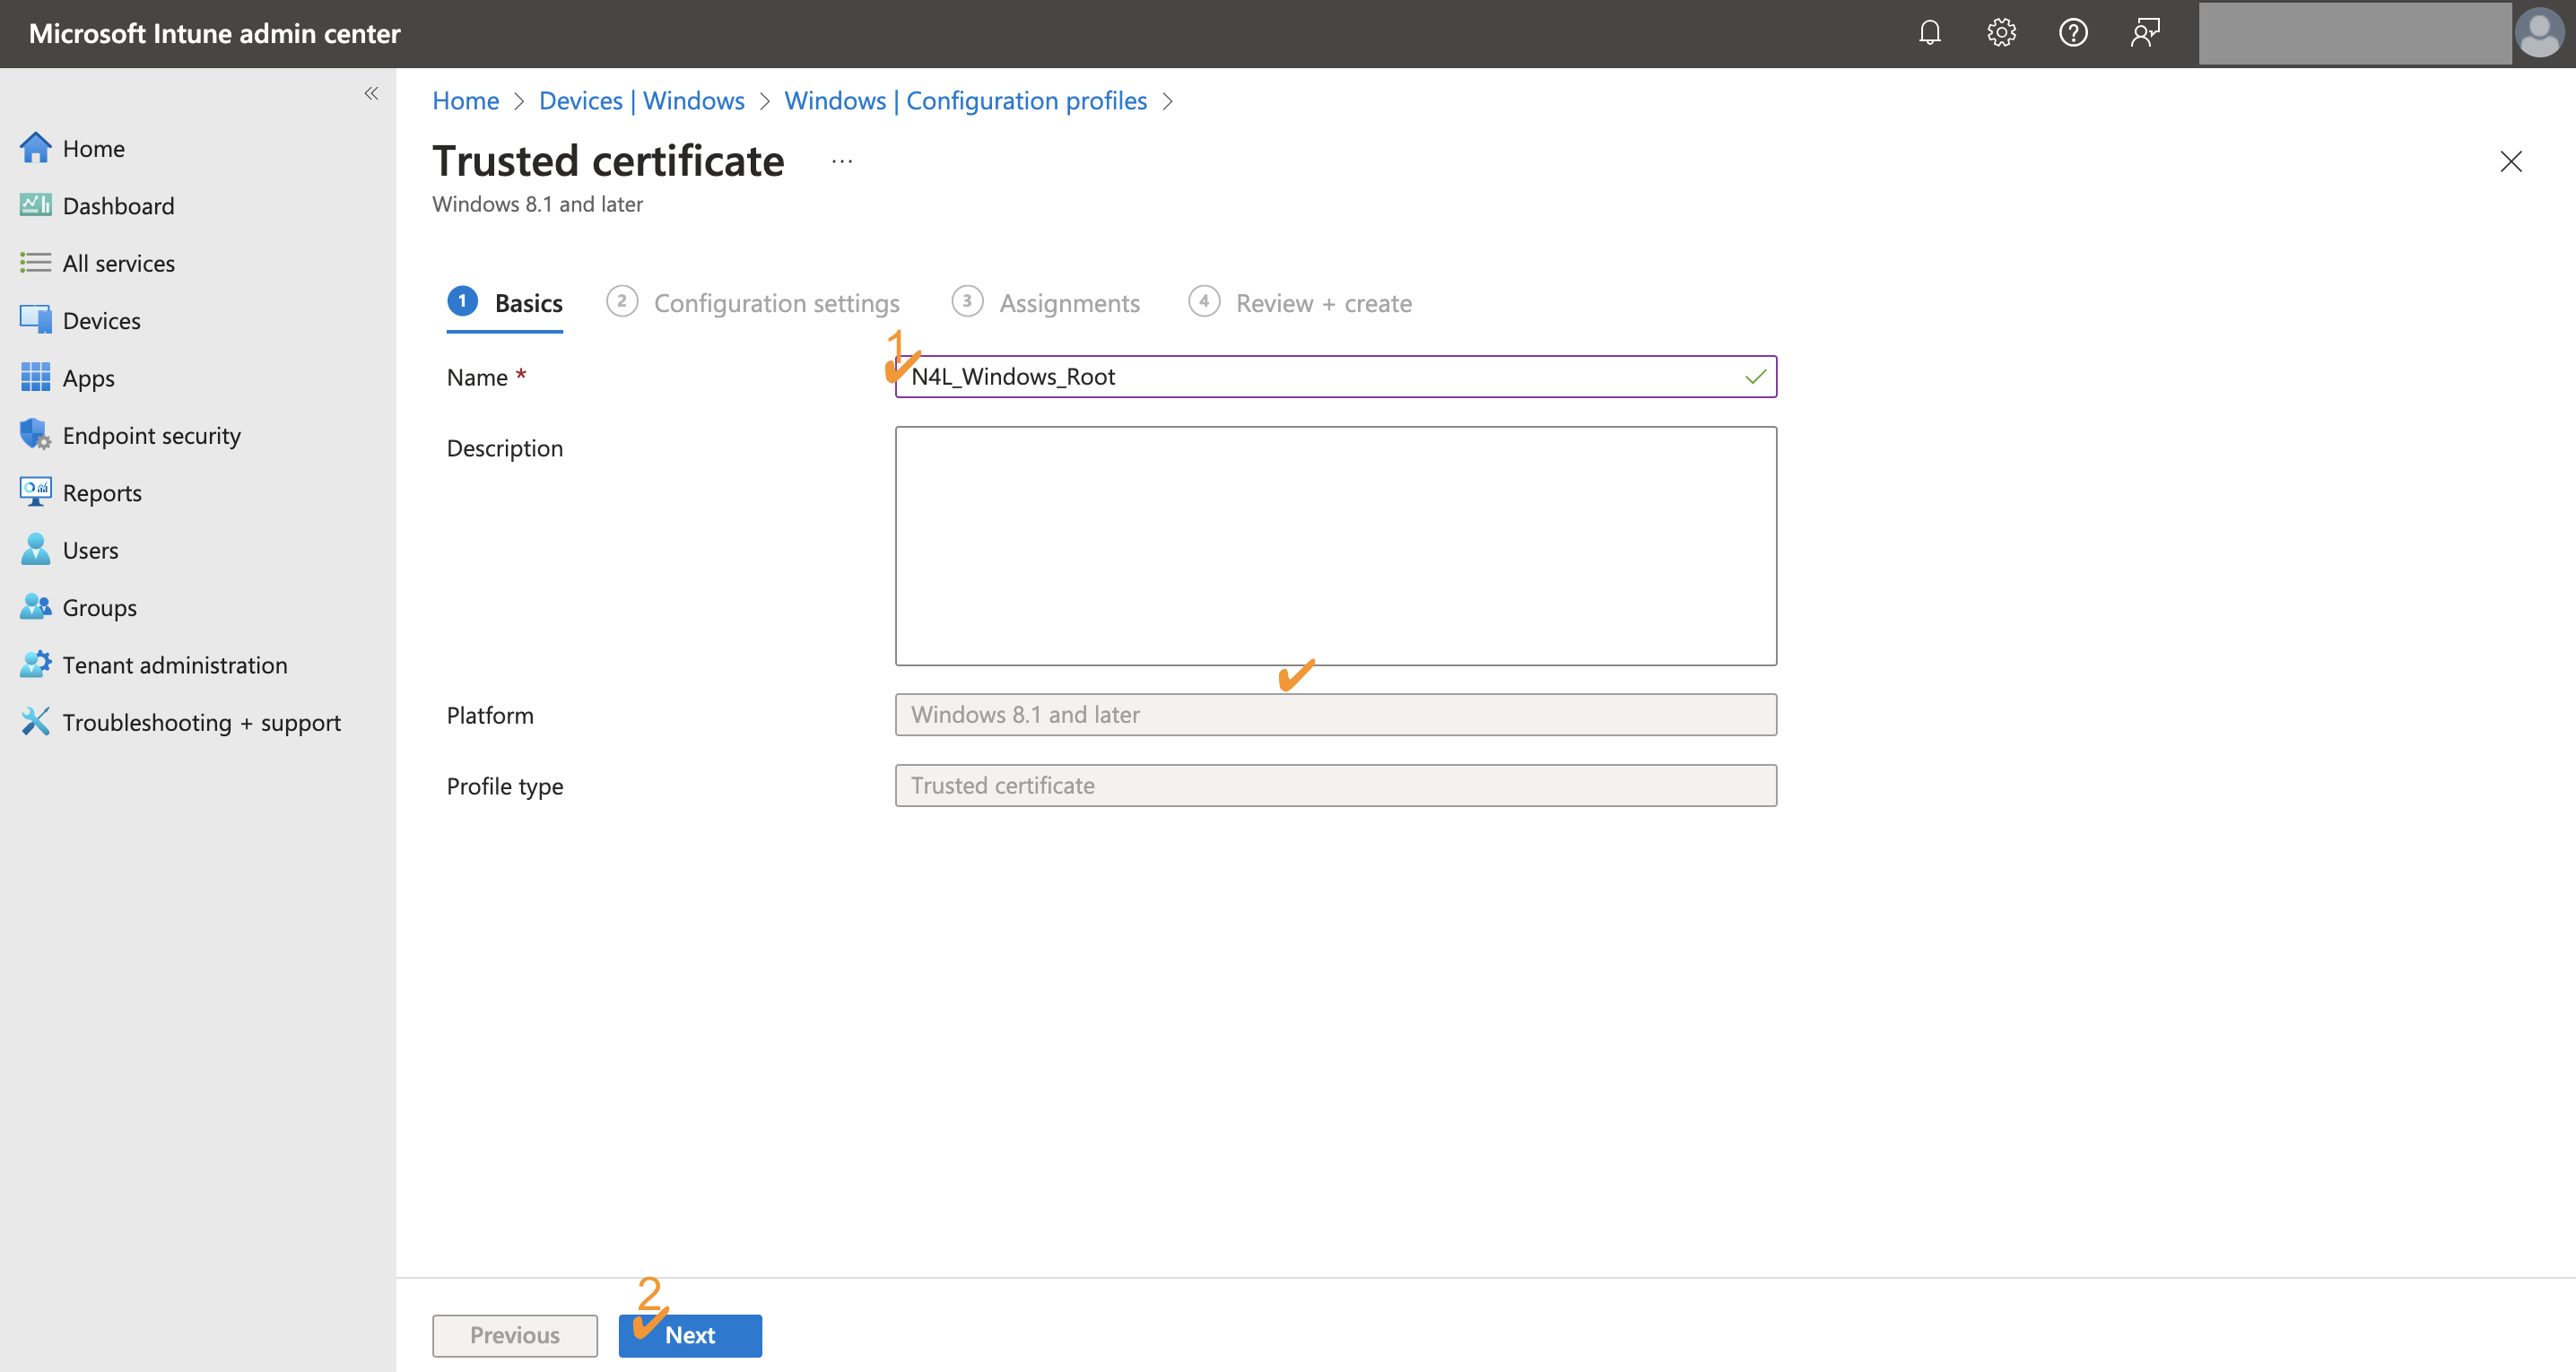The image size is (2576, 1372).
Task: Open the ellipsis menu next to Trusted certificate
Action: 841,160
